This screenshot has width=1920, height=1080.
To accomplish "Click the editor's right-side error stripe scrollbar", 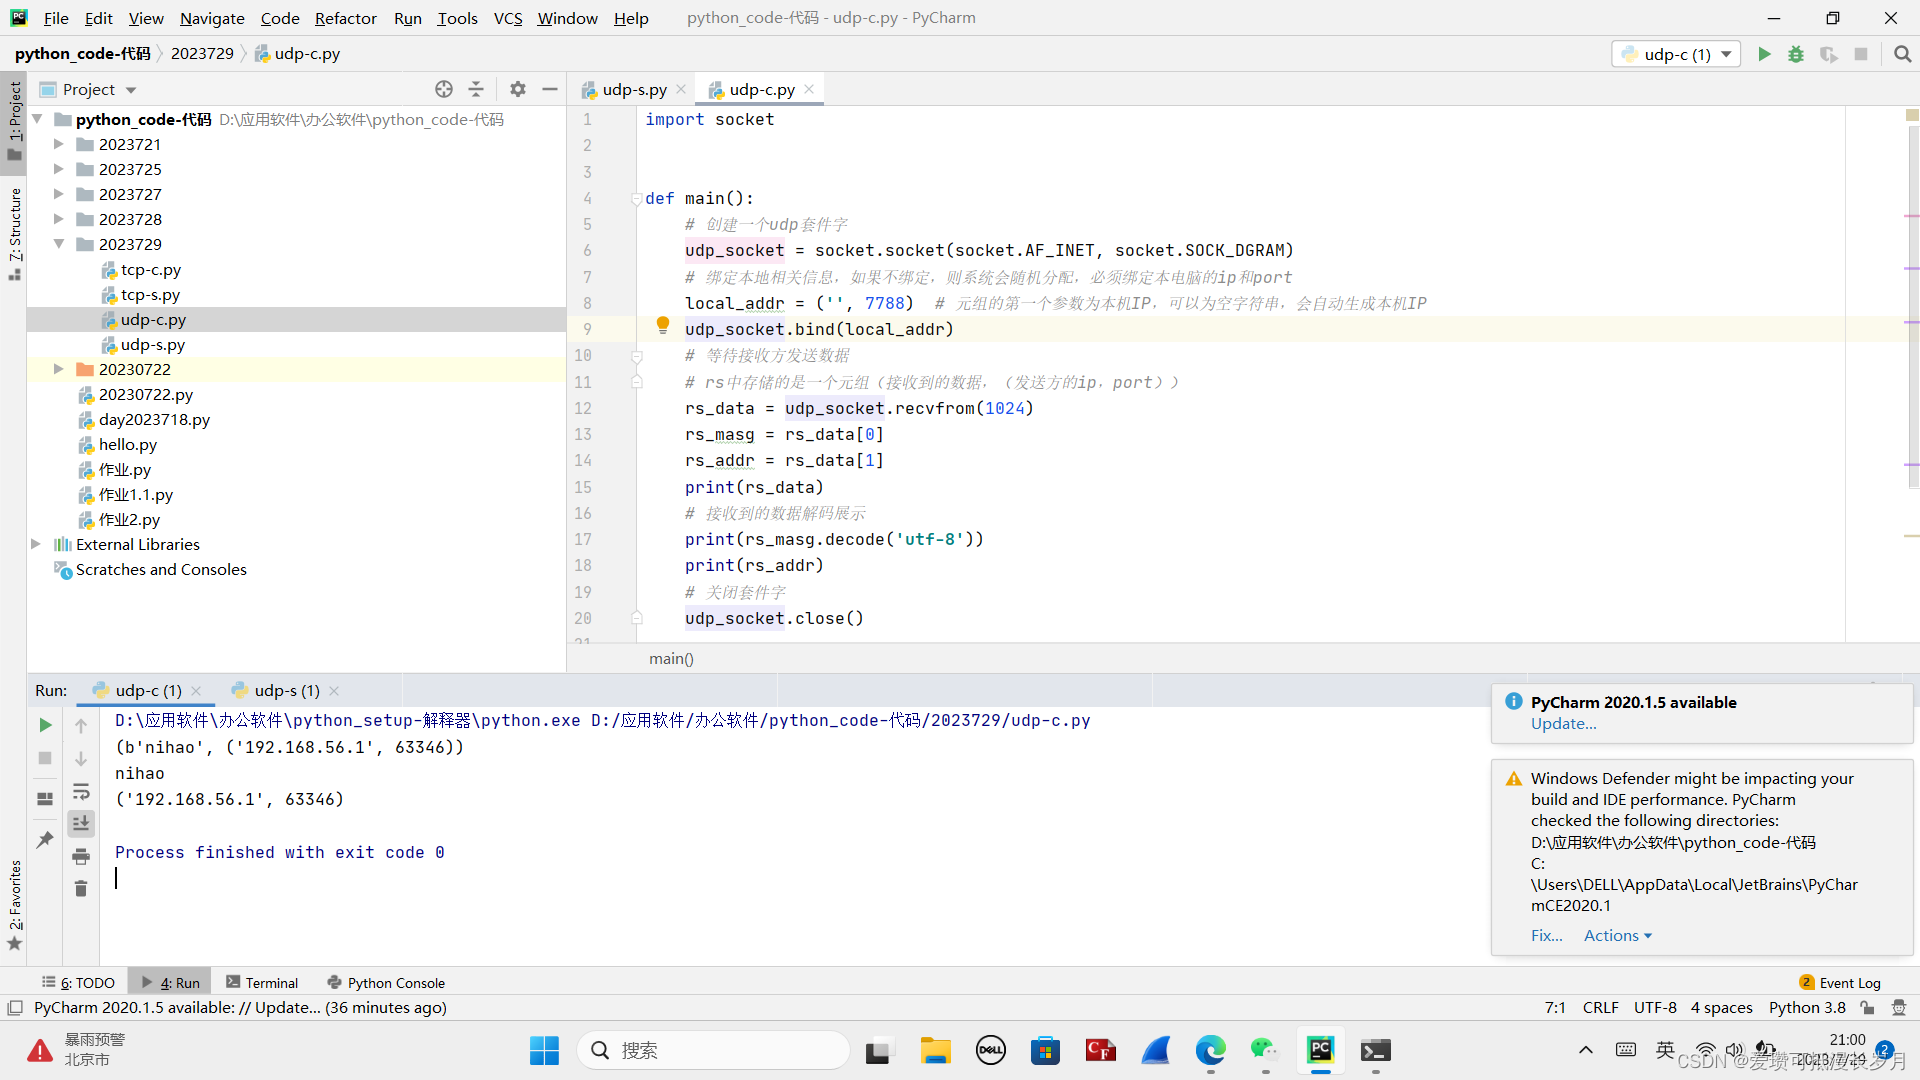I will coord(1911,400).
